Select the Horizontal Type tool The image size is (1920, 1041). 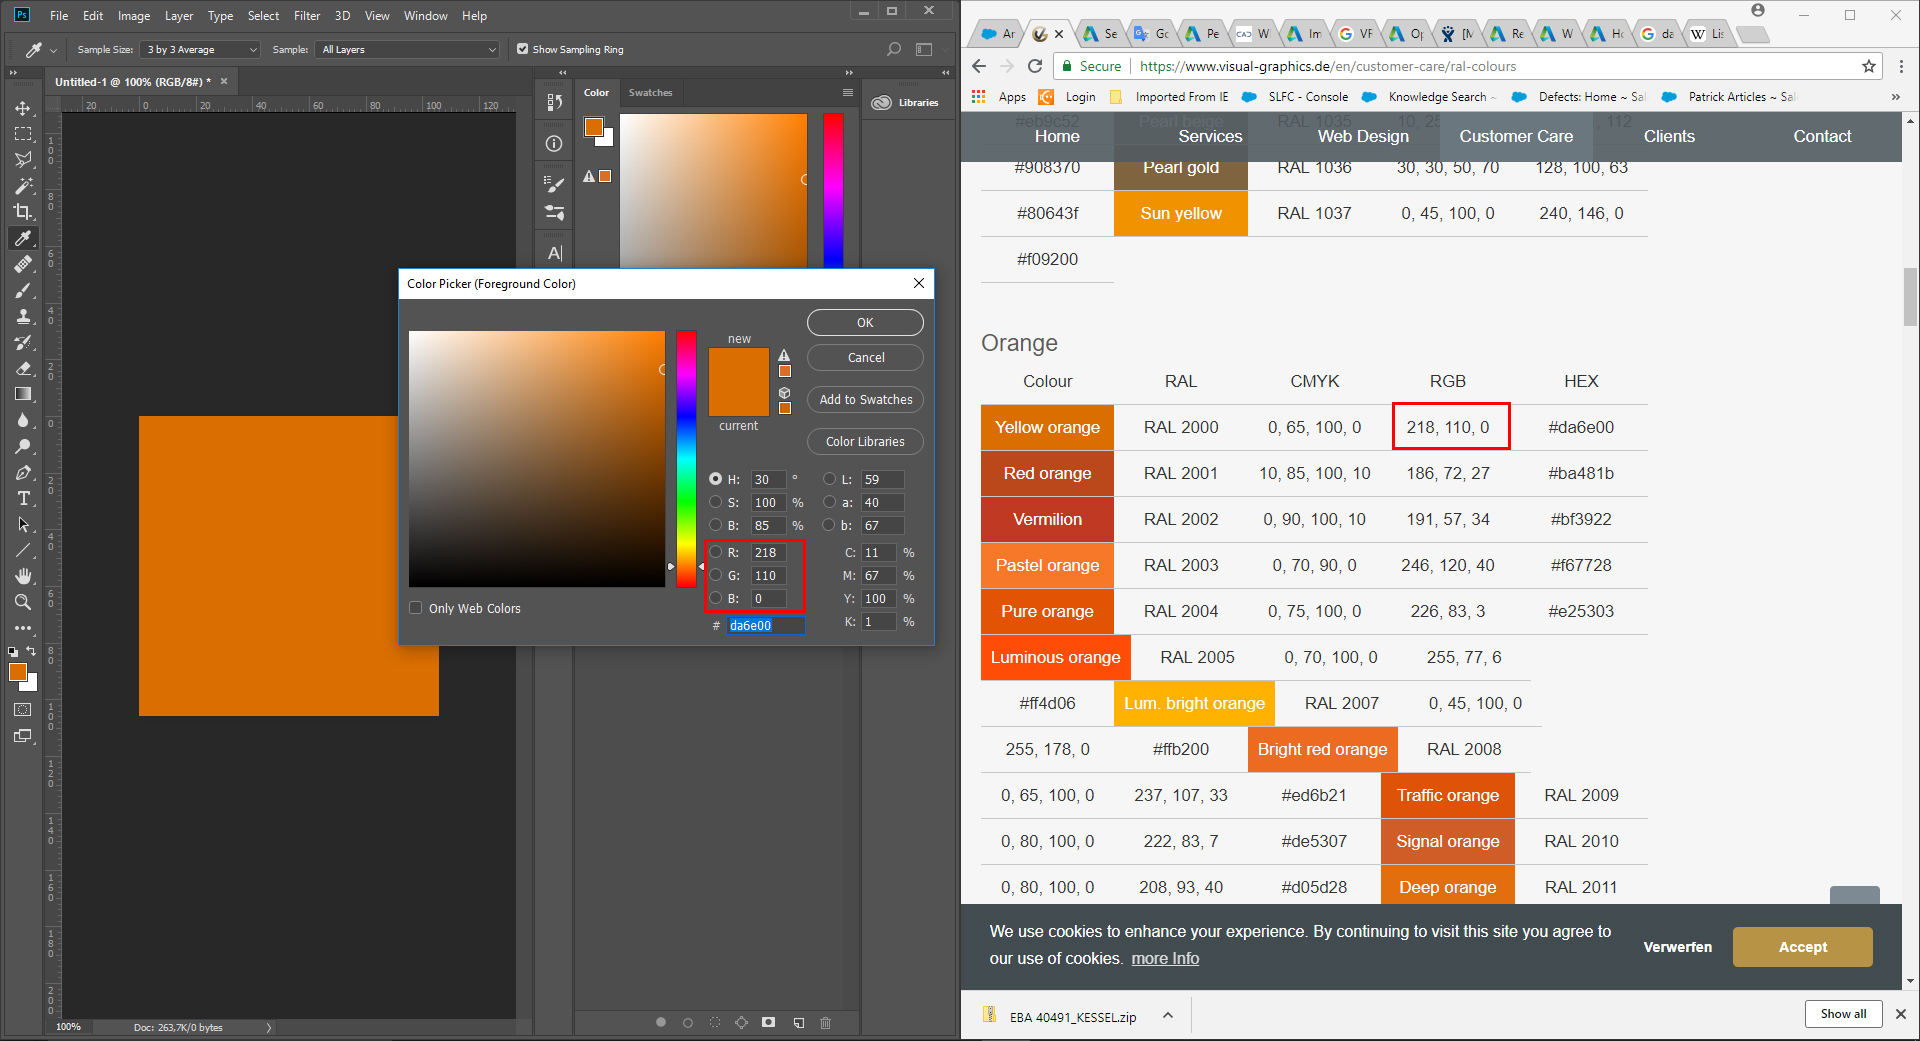point(23,498)
